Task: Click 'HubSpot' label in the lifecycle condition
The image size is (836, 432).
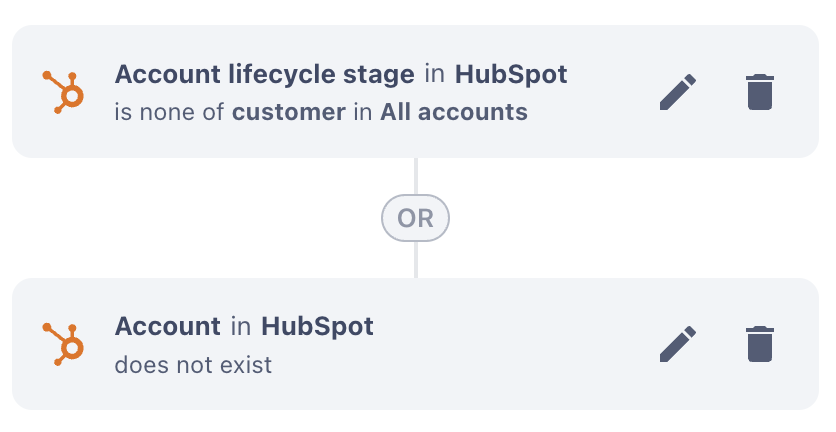Action: (x=511, y=74)
